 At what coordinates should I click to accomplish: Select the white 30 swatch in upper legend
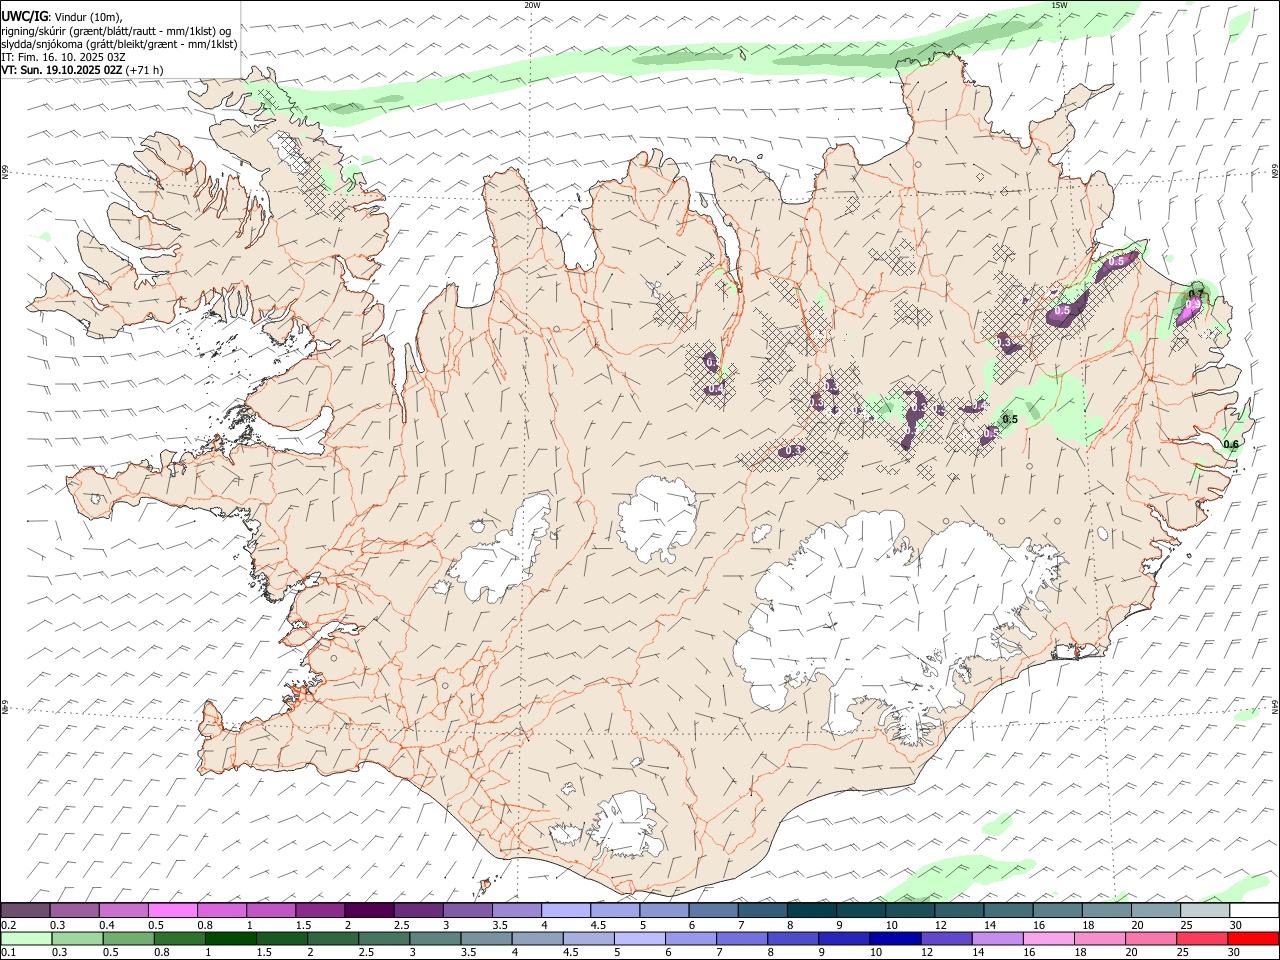tap(1253, 910)
